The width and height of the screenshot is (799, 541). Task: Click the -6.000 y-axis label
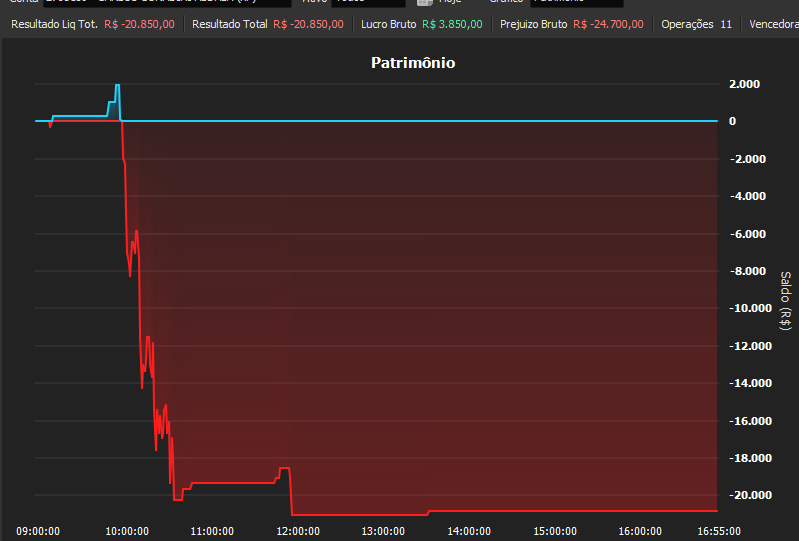point(748,234)
